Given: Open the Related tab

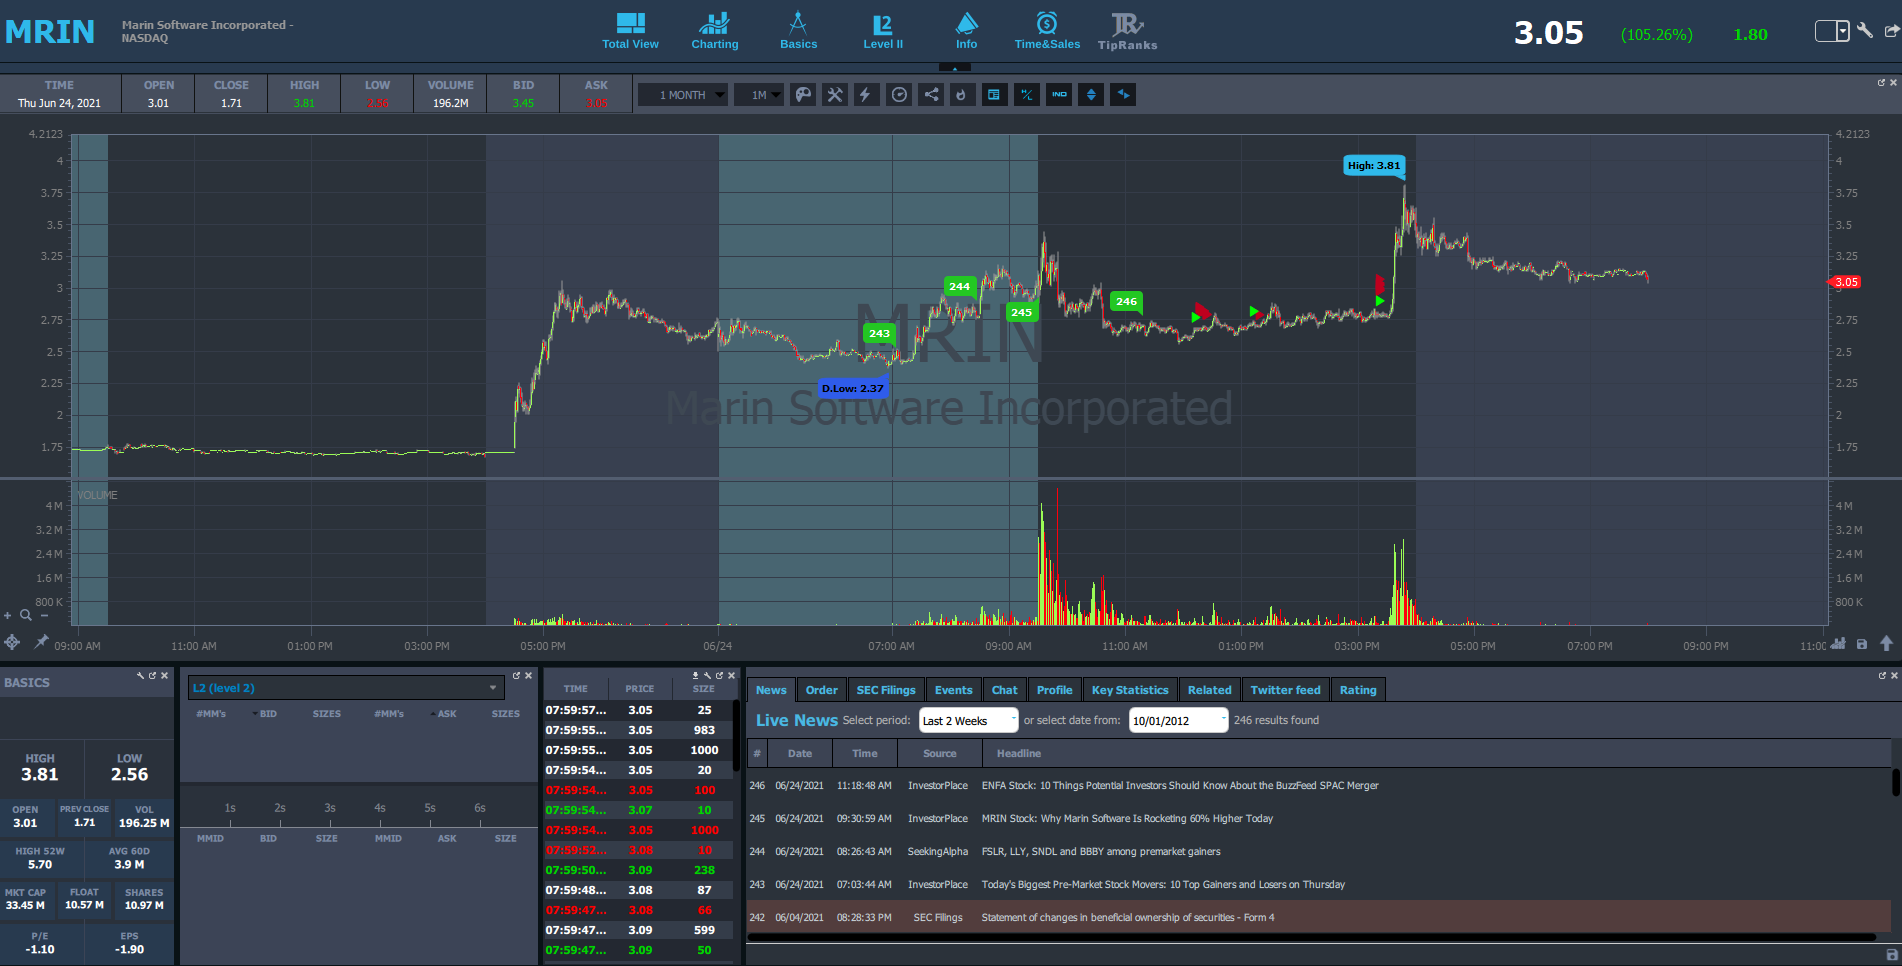Looking at the screenshot, I should click(1210, 690).
